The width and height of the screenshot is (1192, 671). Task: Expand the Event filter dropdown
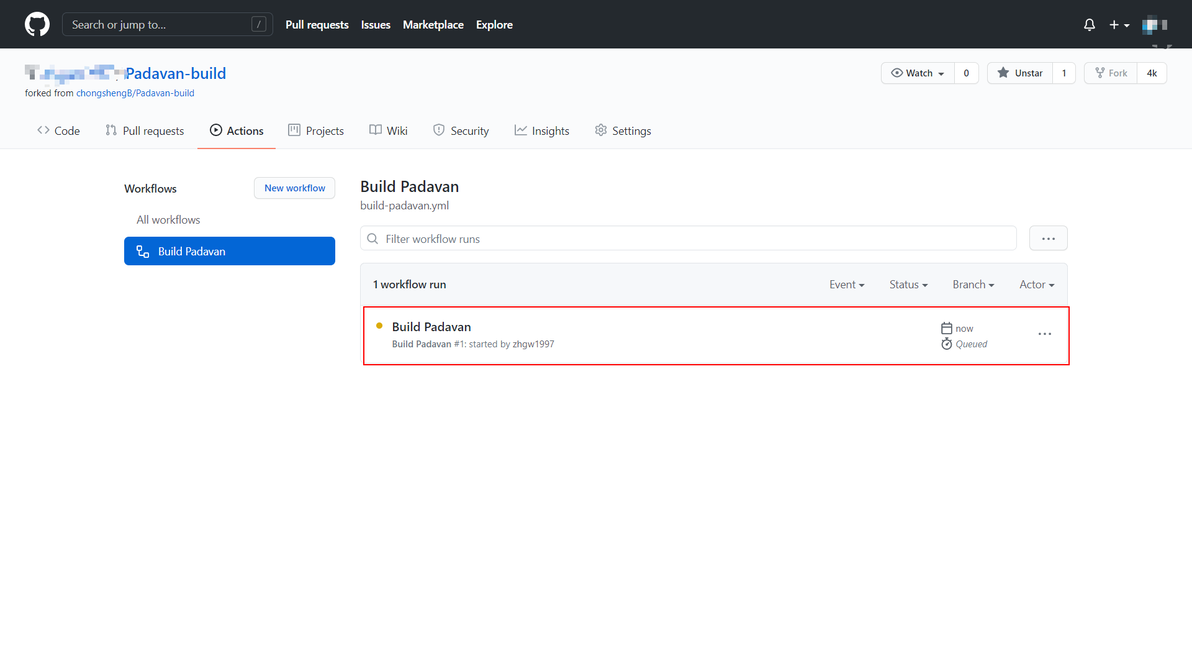tap(846, 285)
